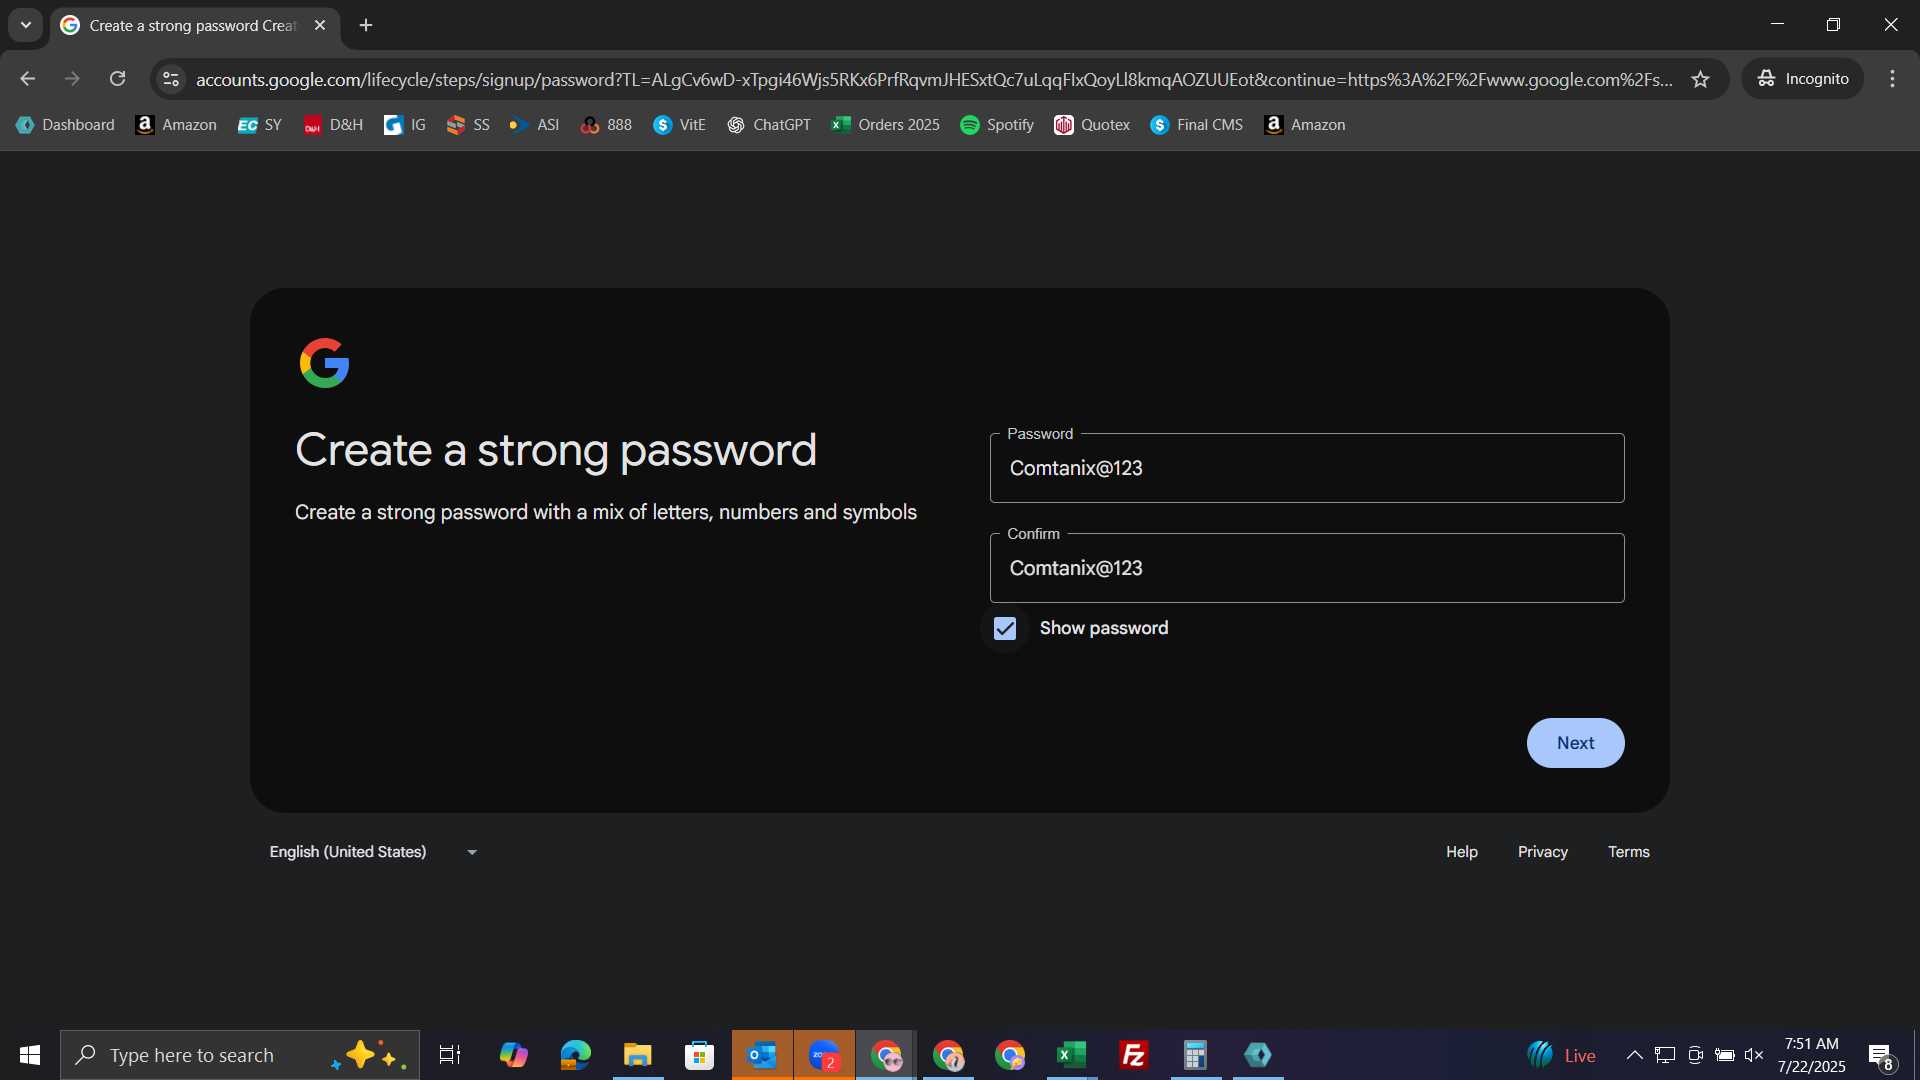Open the Orders 2025 bookmark
Image resolution: width=1920 pixels, height=1080 pixels.
tap(886, 125)
